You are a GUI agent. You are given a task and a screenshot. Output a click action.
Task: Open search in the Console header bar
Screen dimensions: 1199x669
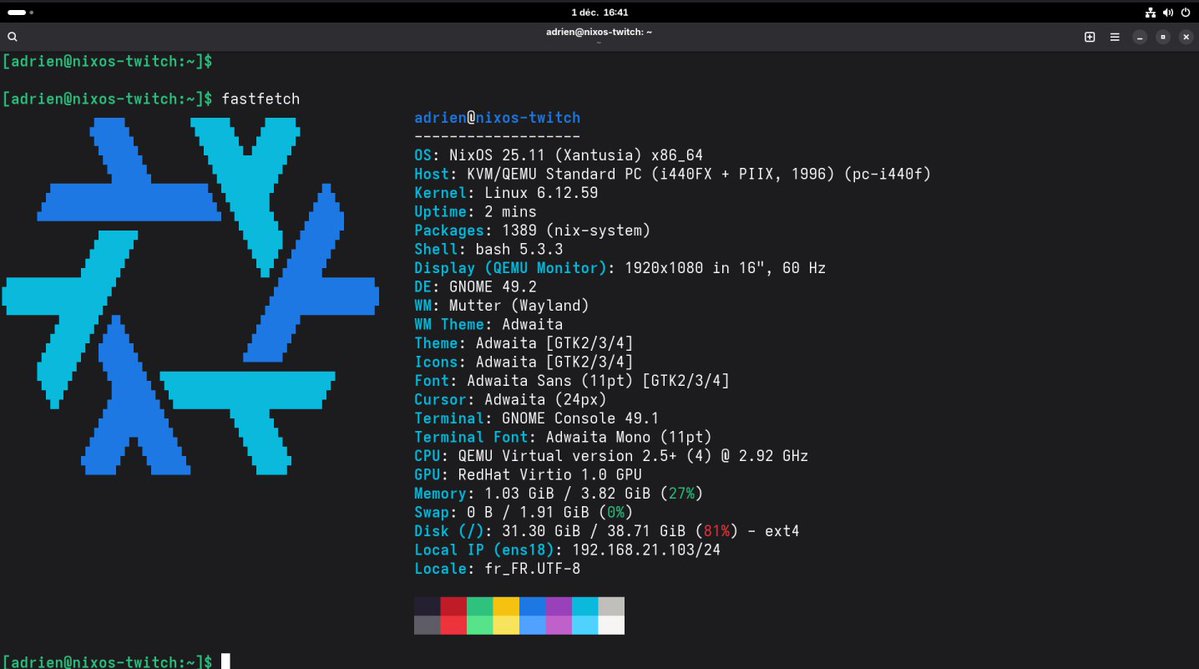[x=12, y=36]
